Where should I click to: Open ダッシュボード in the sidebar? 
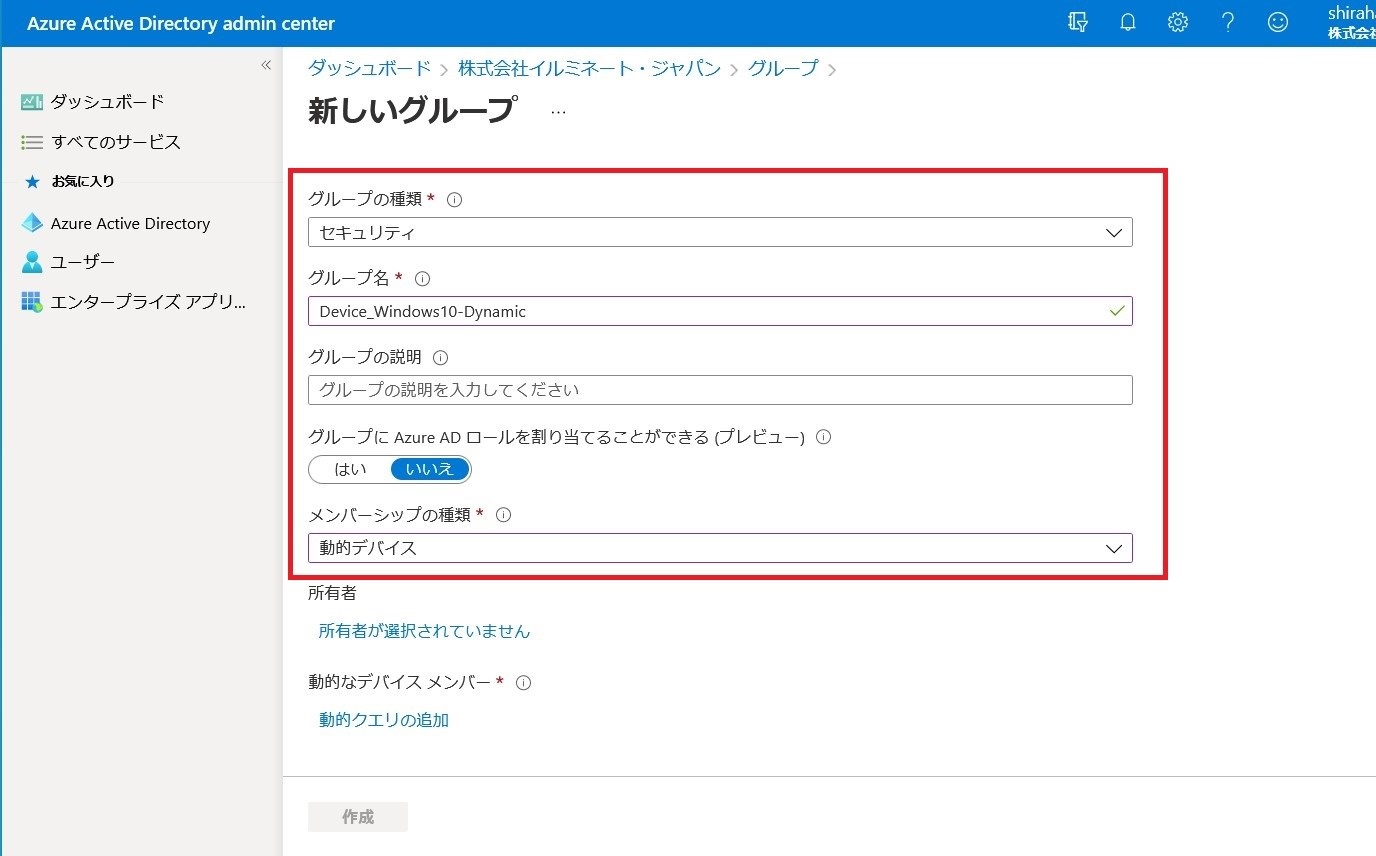pos(108,102)
